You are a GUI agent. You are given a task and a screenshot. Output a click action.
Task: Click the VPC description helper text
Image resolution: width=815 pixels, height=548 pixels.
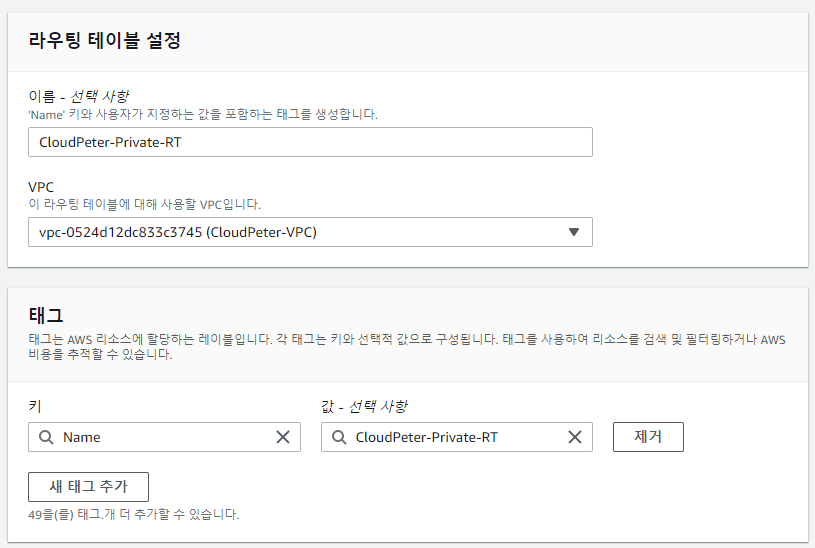pyautogui.click(x=144, y=204)
